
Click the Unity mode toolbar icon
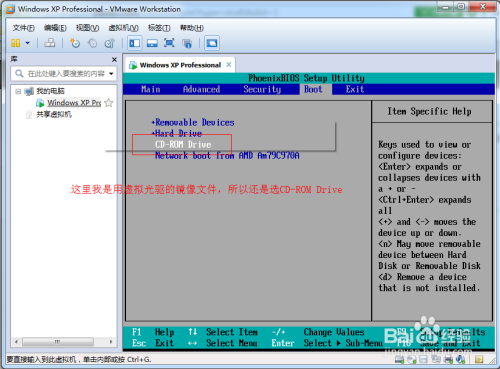point(187,43)
